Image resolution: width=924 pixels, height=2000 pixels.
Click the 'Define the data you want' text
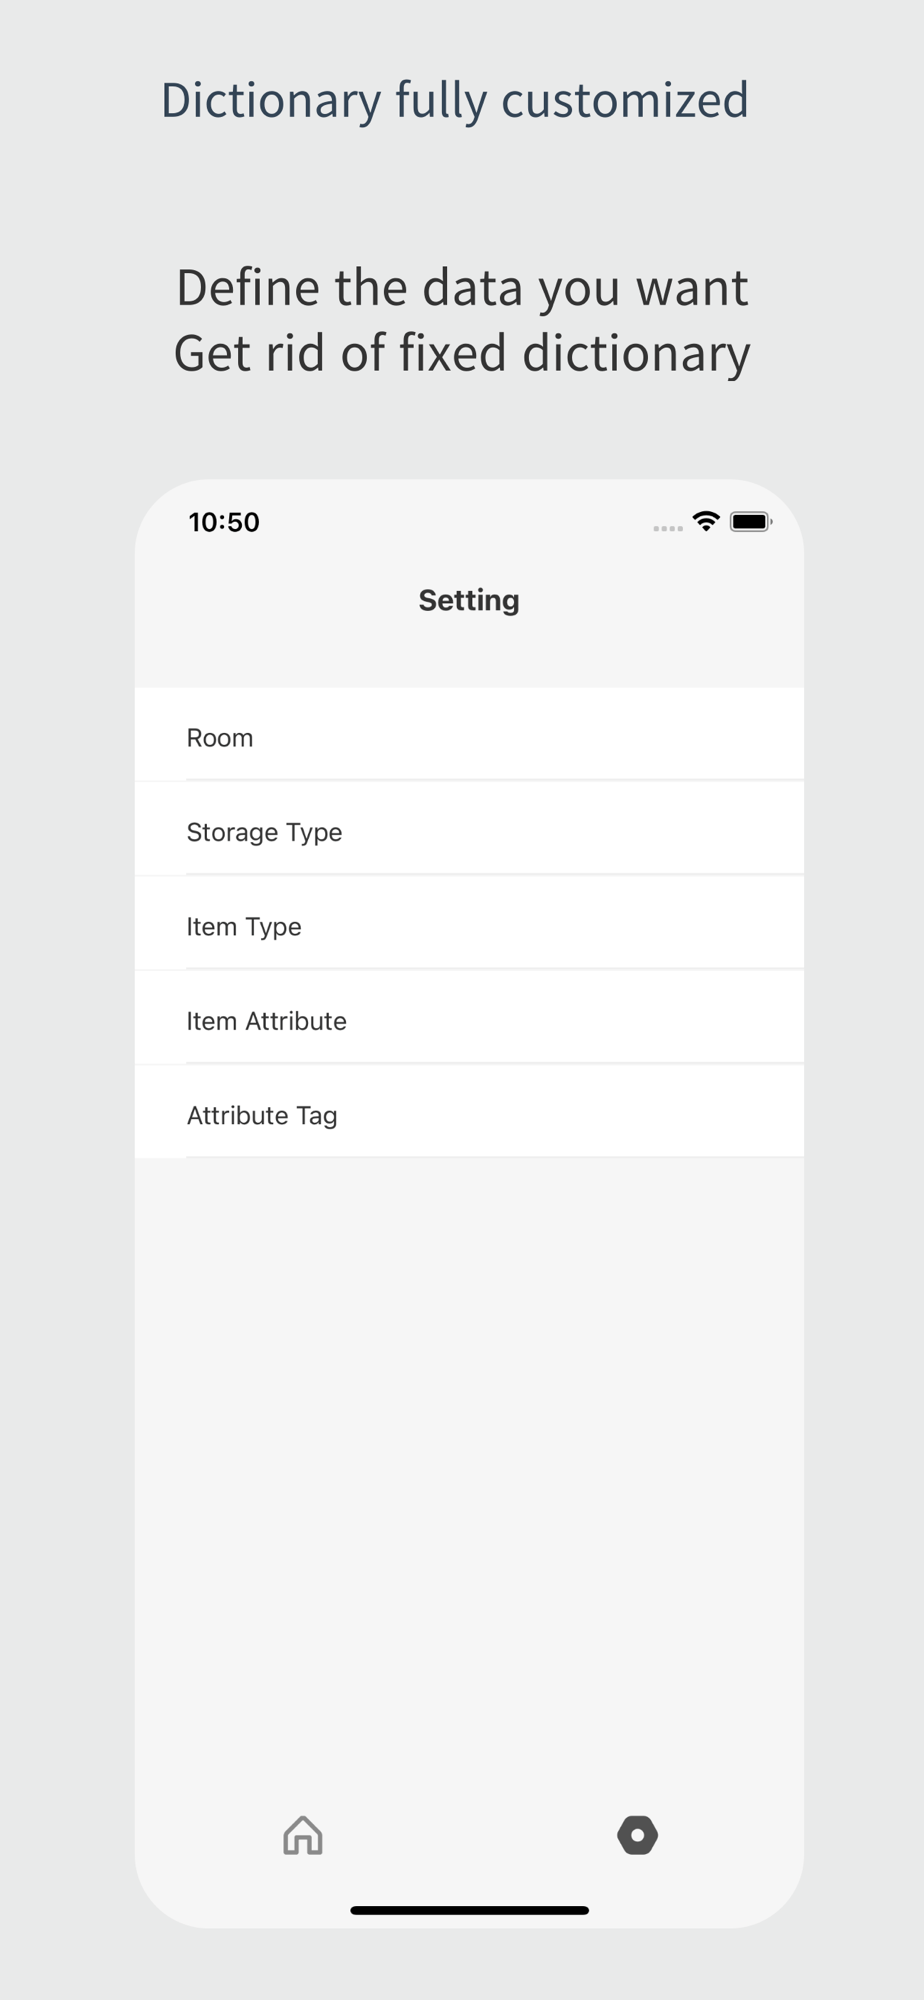[462, 288]
